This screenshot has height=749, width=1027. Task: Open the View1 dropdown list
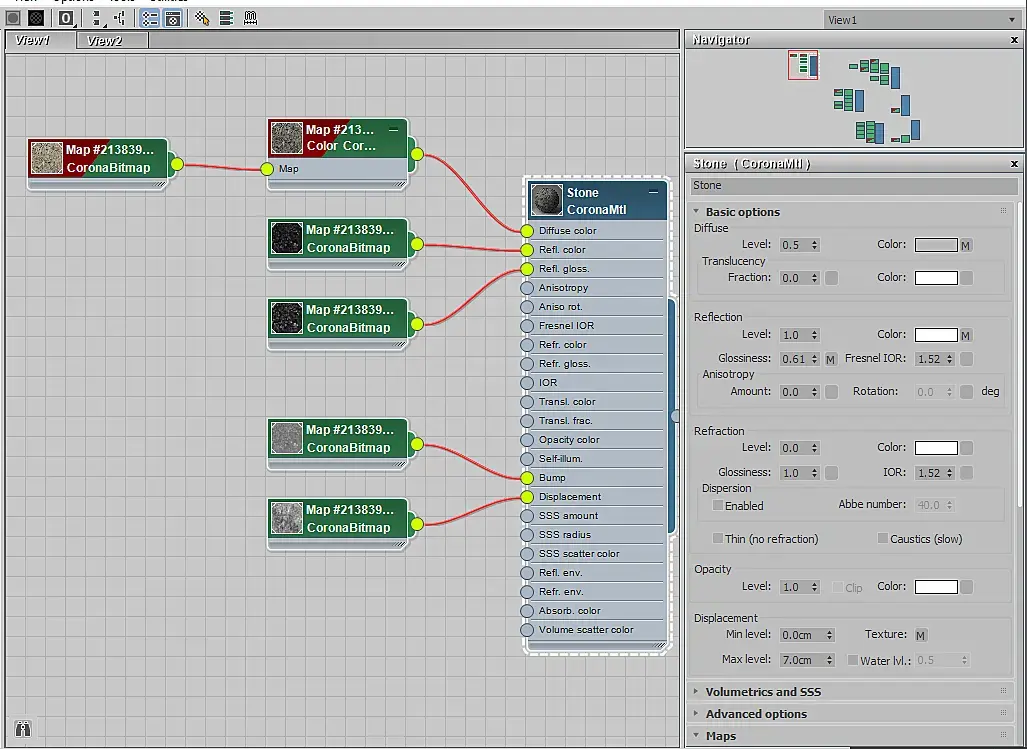(x=922, y=20)
